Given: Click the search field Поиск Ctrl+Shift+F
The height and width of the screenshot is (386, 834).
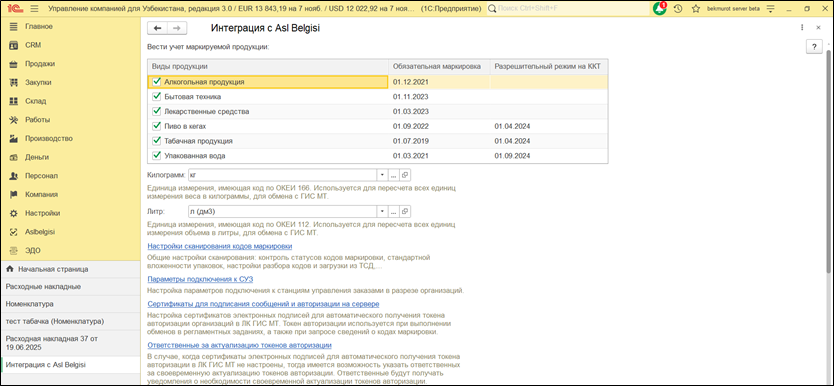Looking at the screenshot, I should pos(568,9).
